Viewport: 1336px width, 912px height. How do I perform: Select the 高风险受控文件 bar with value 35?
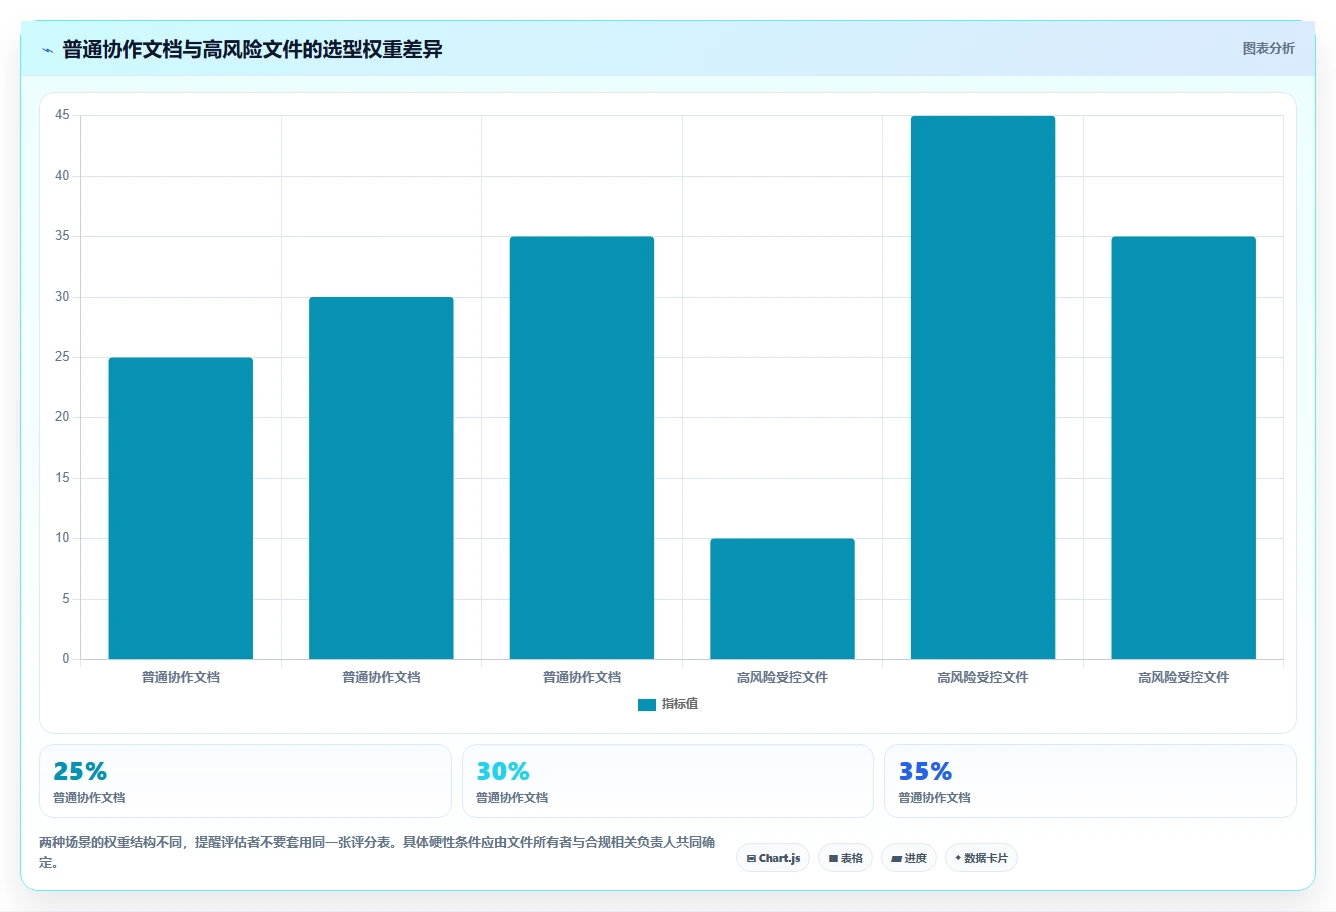1183,448
